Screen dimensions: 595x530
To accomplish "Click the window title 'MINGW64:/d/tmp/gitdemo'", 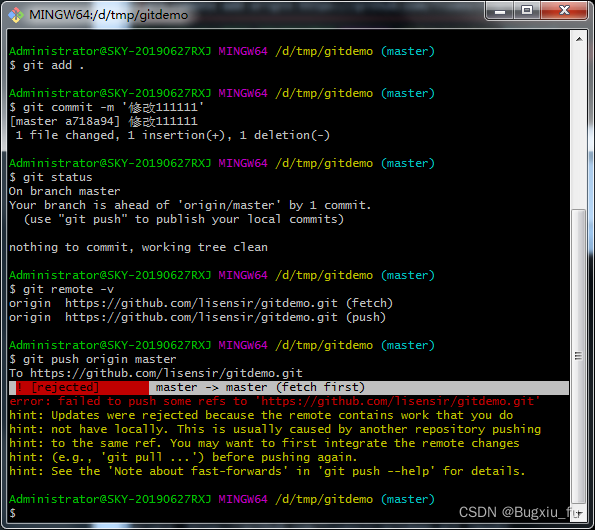I will point(109,15).
